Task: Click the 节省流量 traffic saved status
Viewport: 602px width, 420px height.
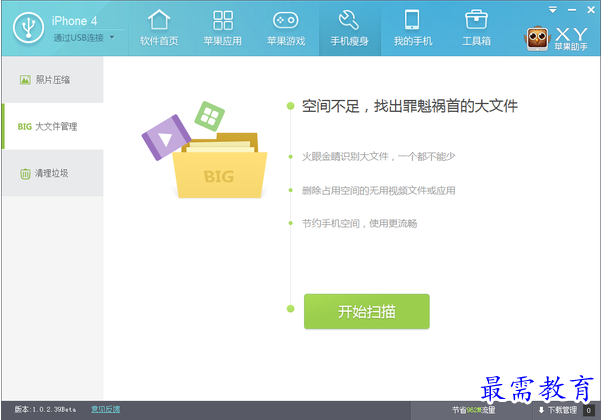Action: [473, 410]
